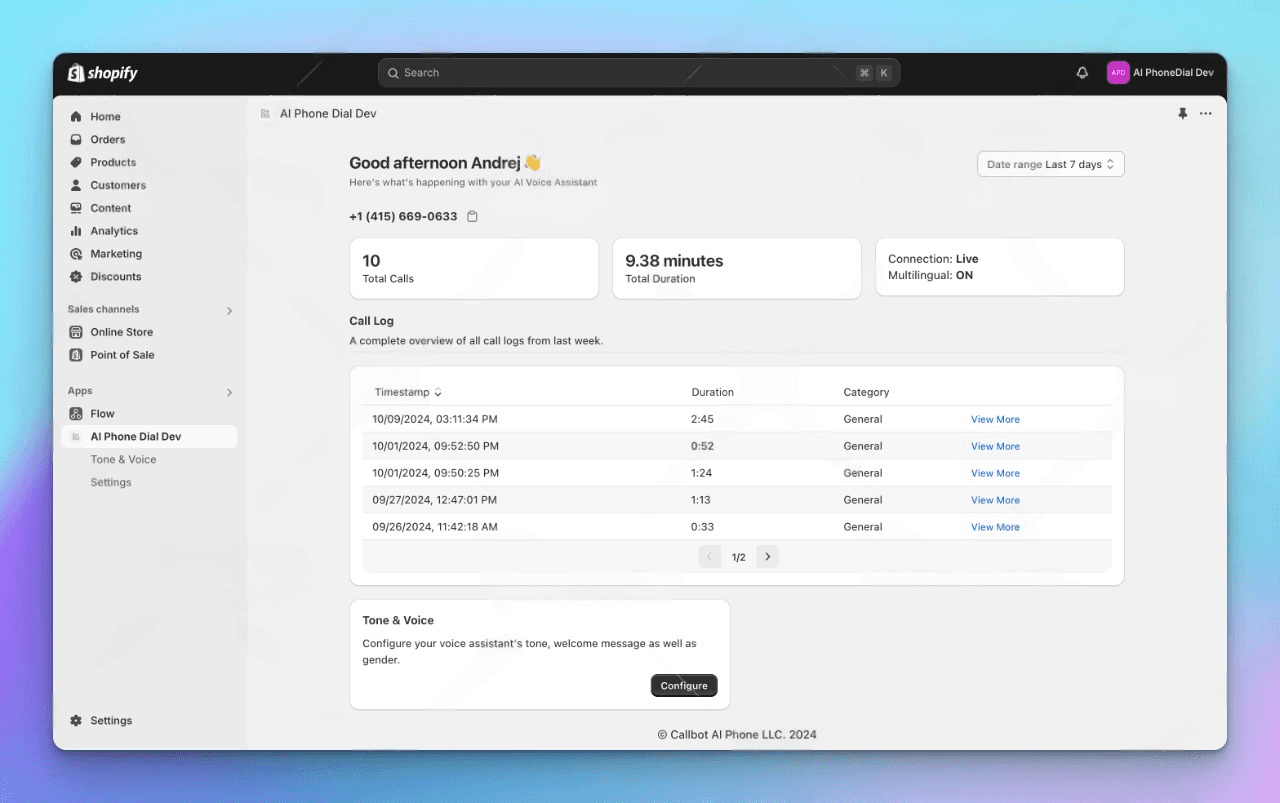Click the Duration column header
This screenshot has width=1280, height=803.
[712, 393]
